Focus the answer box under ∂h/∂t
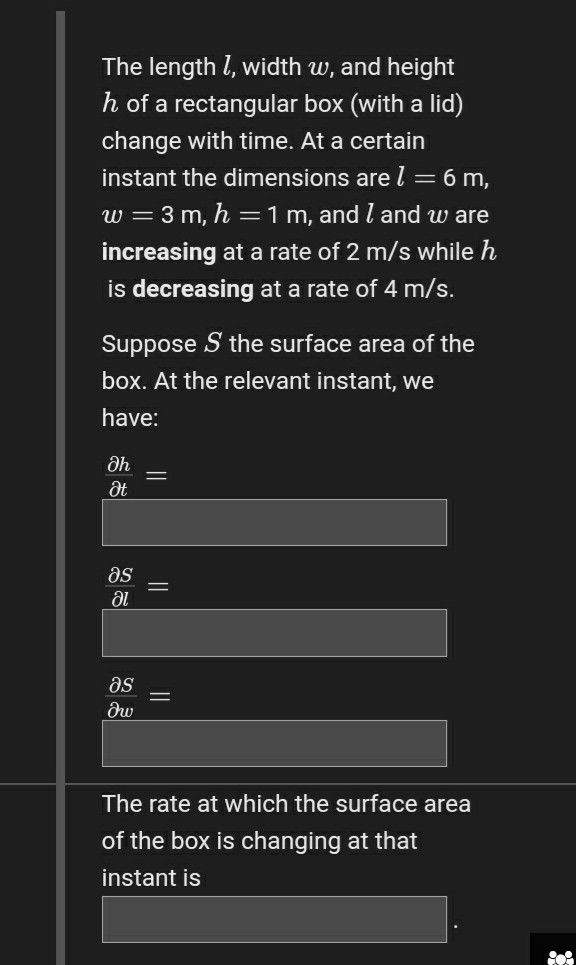The height and width of the screenshot is (965, 576). click(x=274, y=523)
